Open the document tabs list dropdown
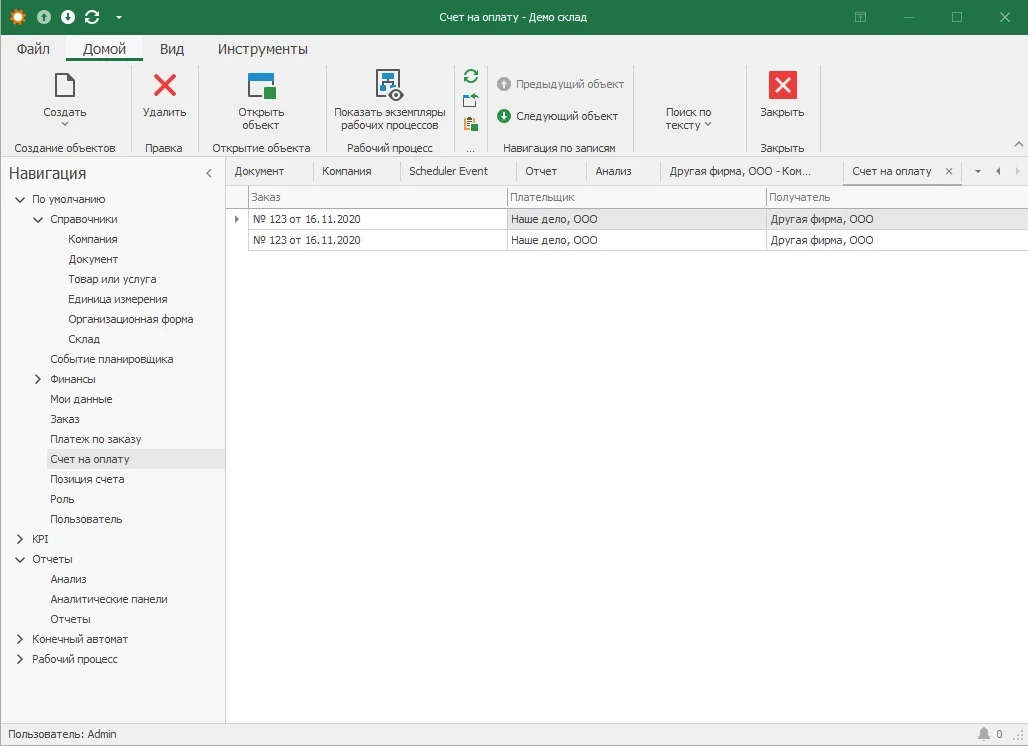Viewport: 1028px width, 746px height. pos(978,171)
